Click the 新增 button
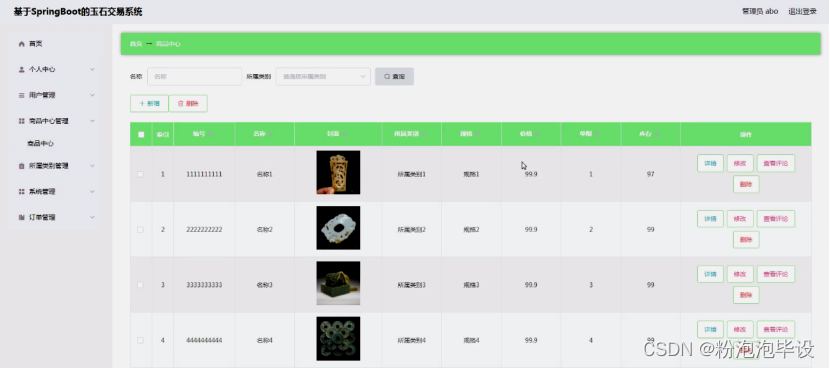Screen dimensions: 830x368 (149, 104)
